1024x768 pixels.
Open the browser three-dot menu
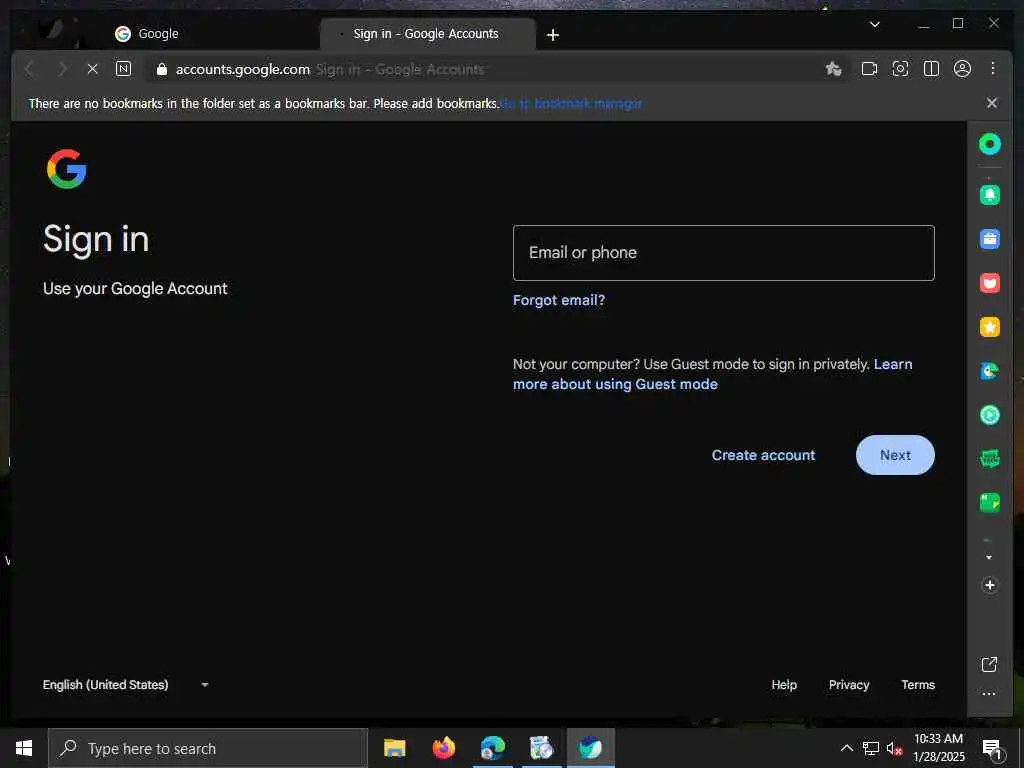point(993,69)
